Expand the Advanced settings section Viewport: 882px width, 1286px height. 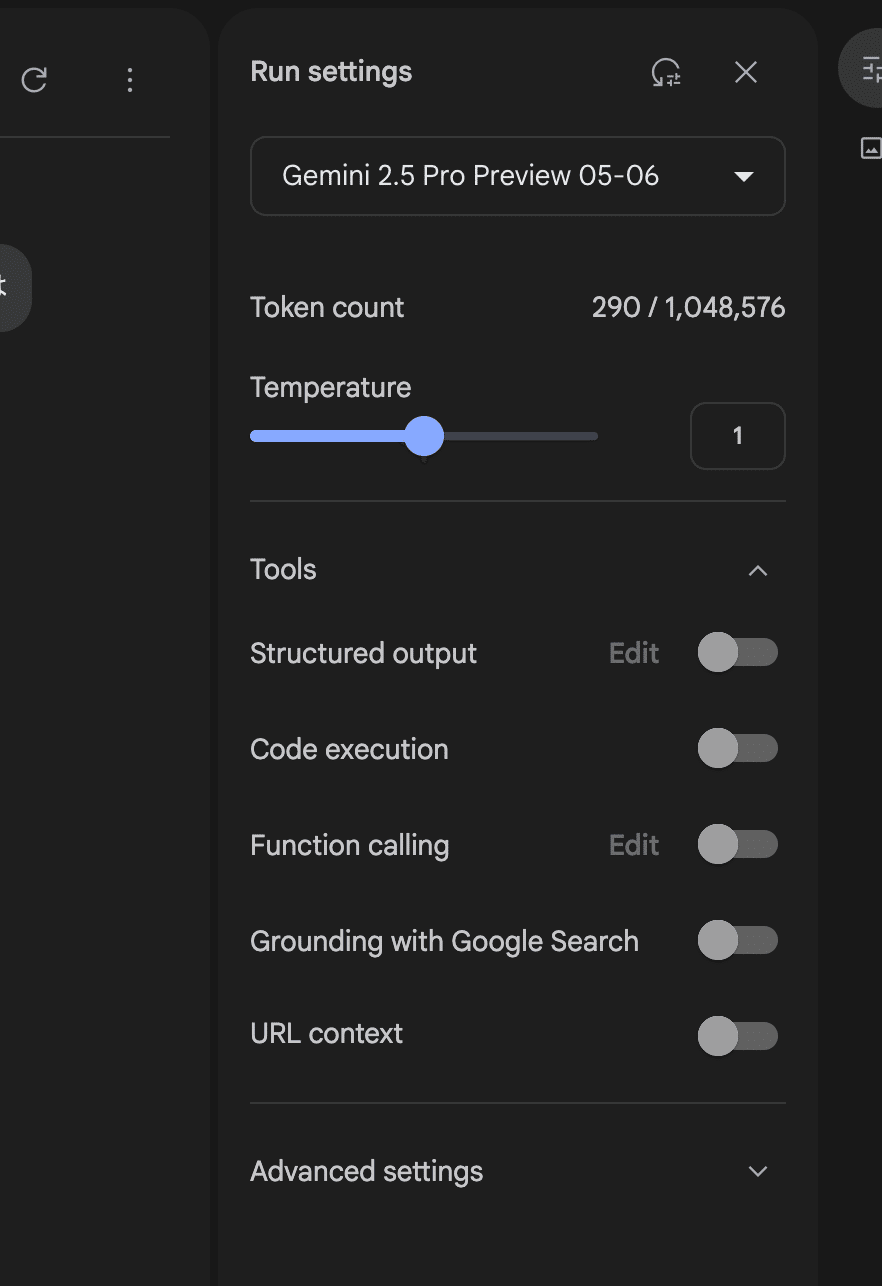tap(758, 1171)
